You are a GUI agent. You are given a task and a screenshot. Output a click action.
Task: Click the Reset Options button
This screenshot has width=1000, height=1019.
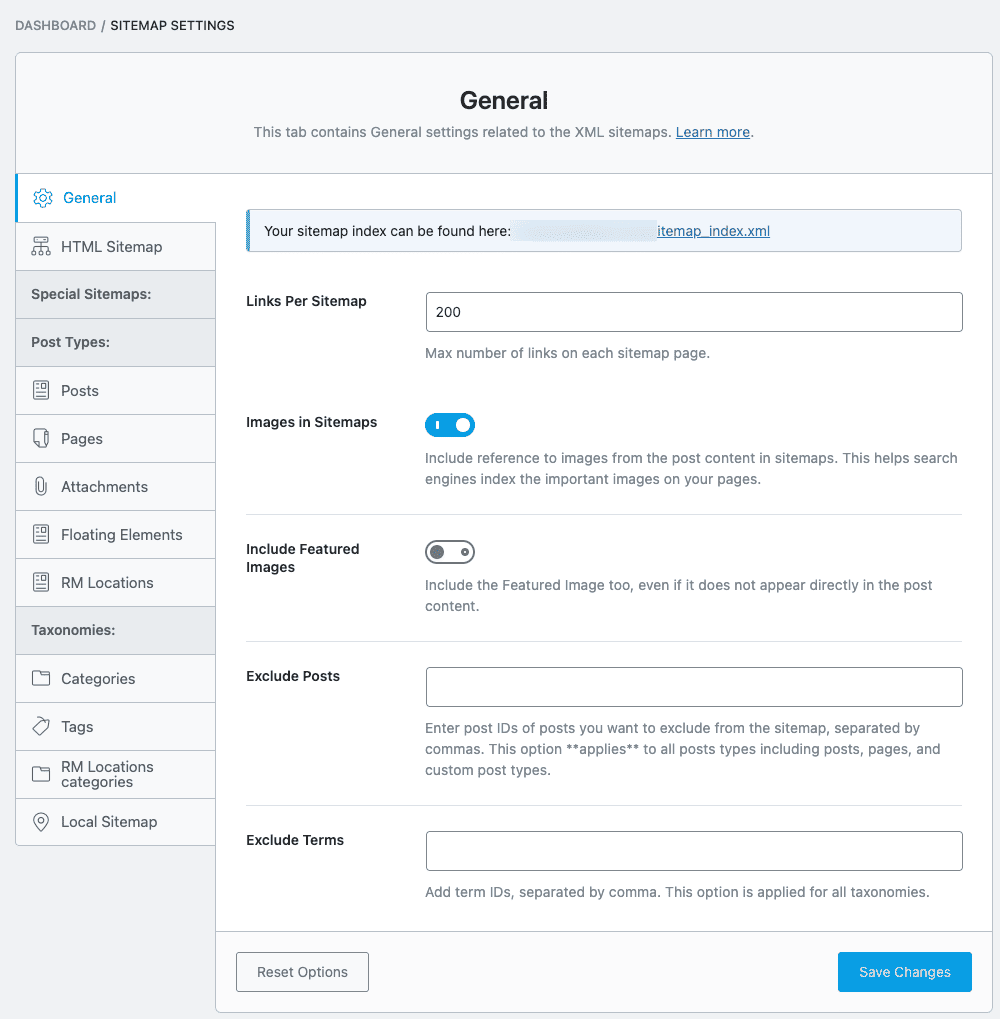pyautogui.click(x=302, y=971)
